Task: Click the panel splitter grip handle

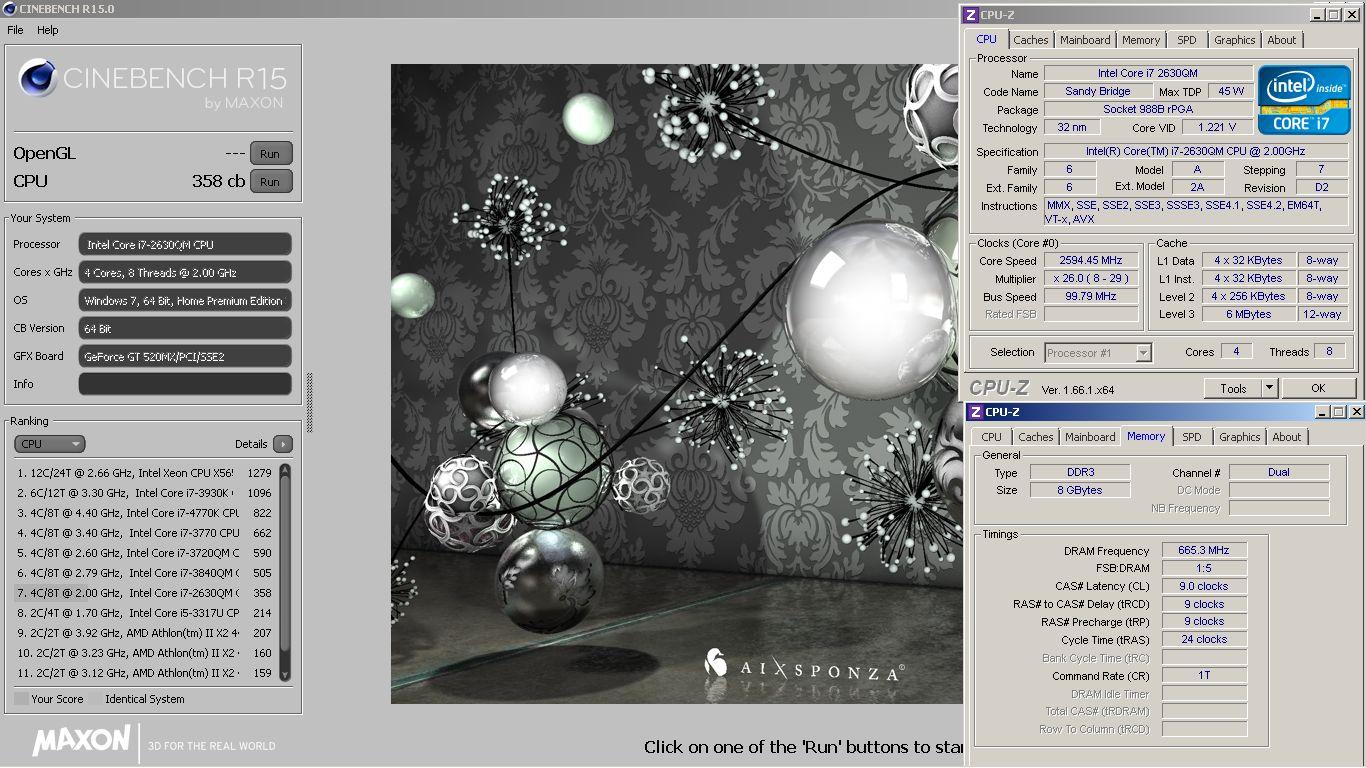Action: (309, 402)
